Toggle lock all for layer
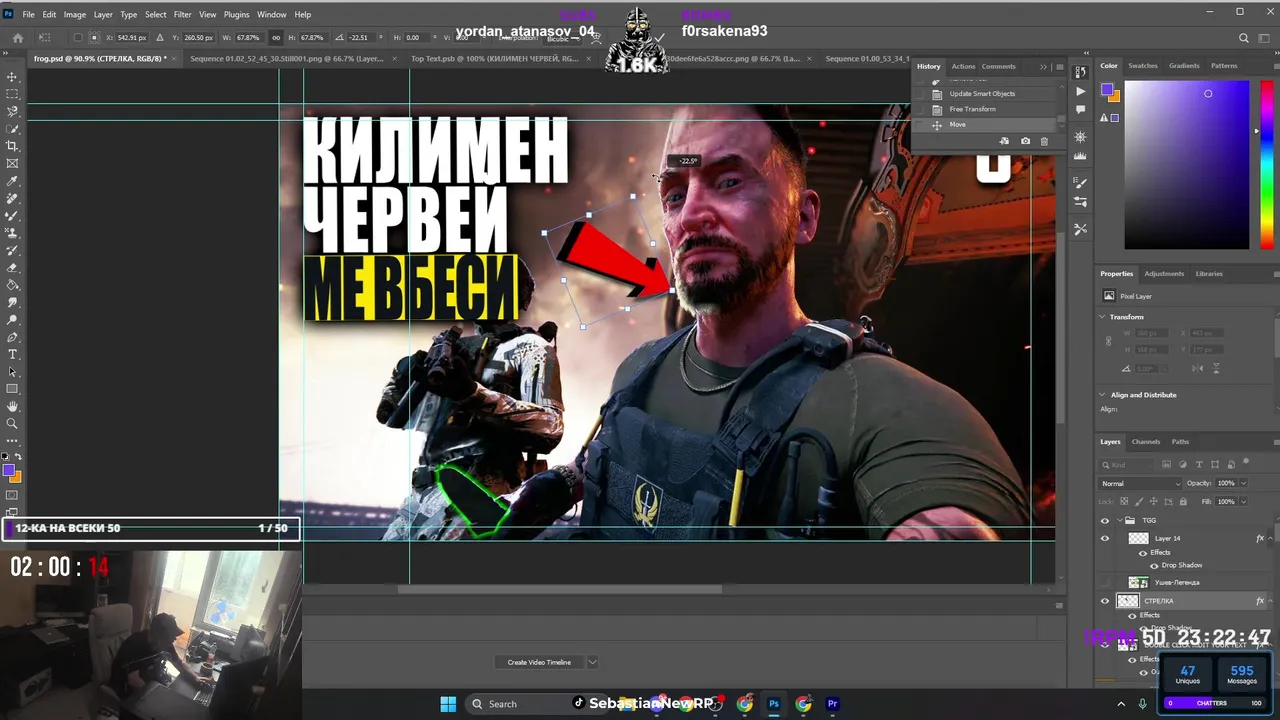This screenshot has height=720, width=1280. coord(1183,501)
